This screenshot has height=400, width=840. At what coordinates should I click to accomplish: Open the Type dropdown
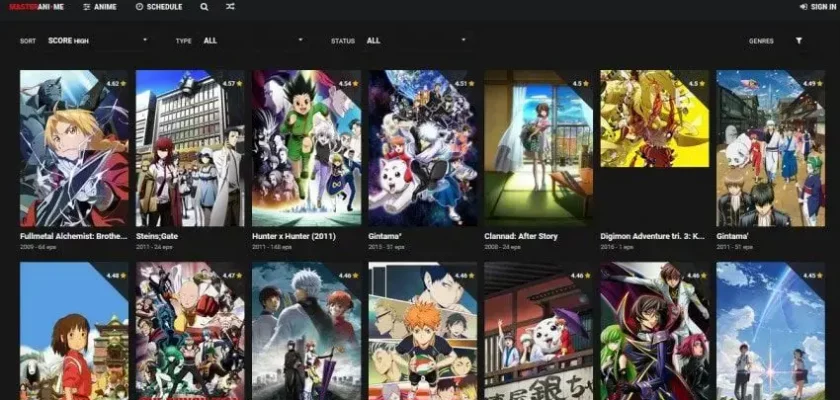click(x=253, y=41)
